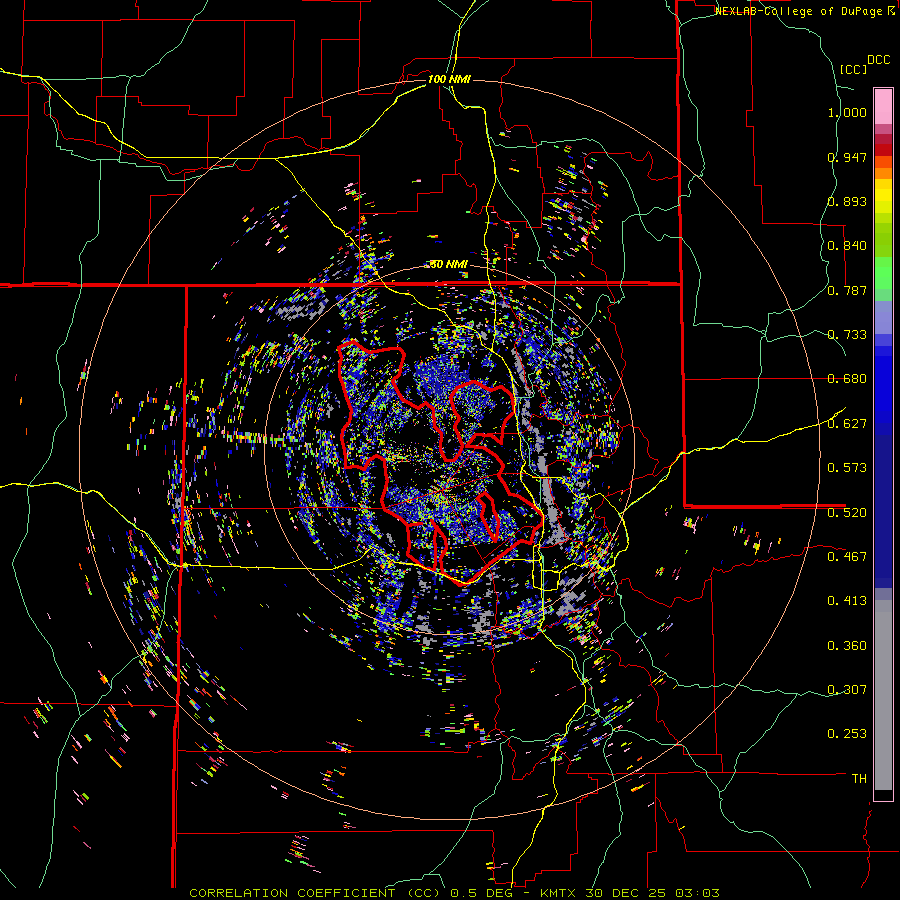Click the 0.947 color scale value
The height and width of the screenshot is (900, 900).
(x=847, y=157)
